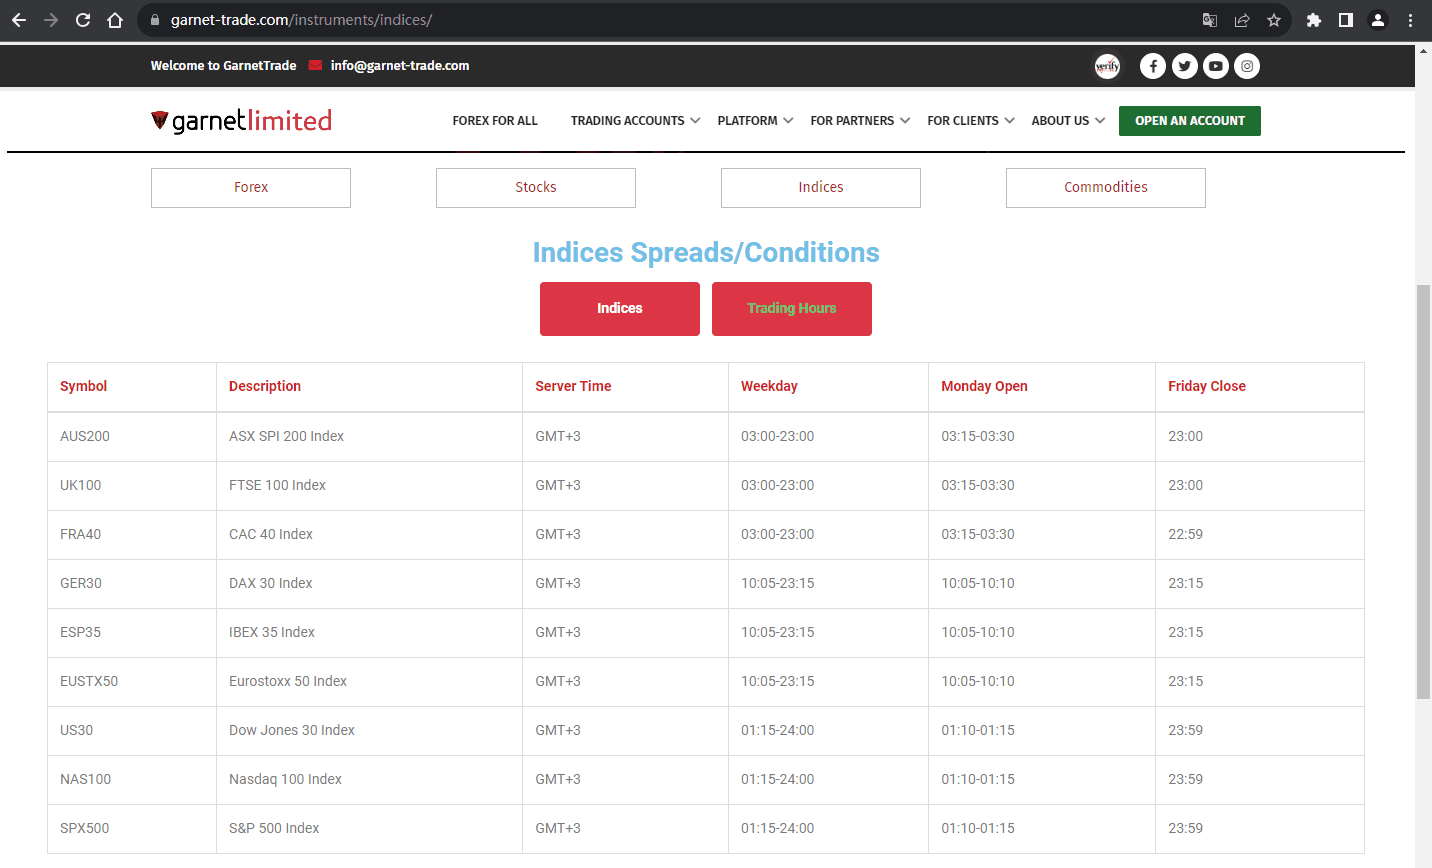Open the FOREX FOR ALL menu item
Screen dimensions: 1432x868
tap(495, 120)
